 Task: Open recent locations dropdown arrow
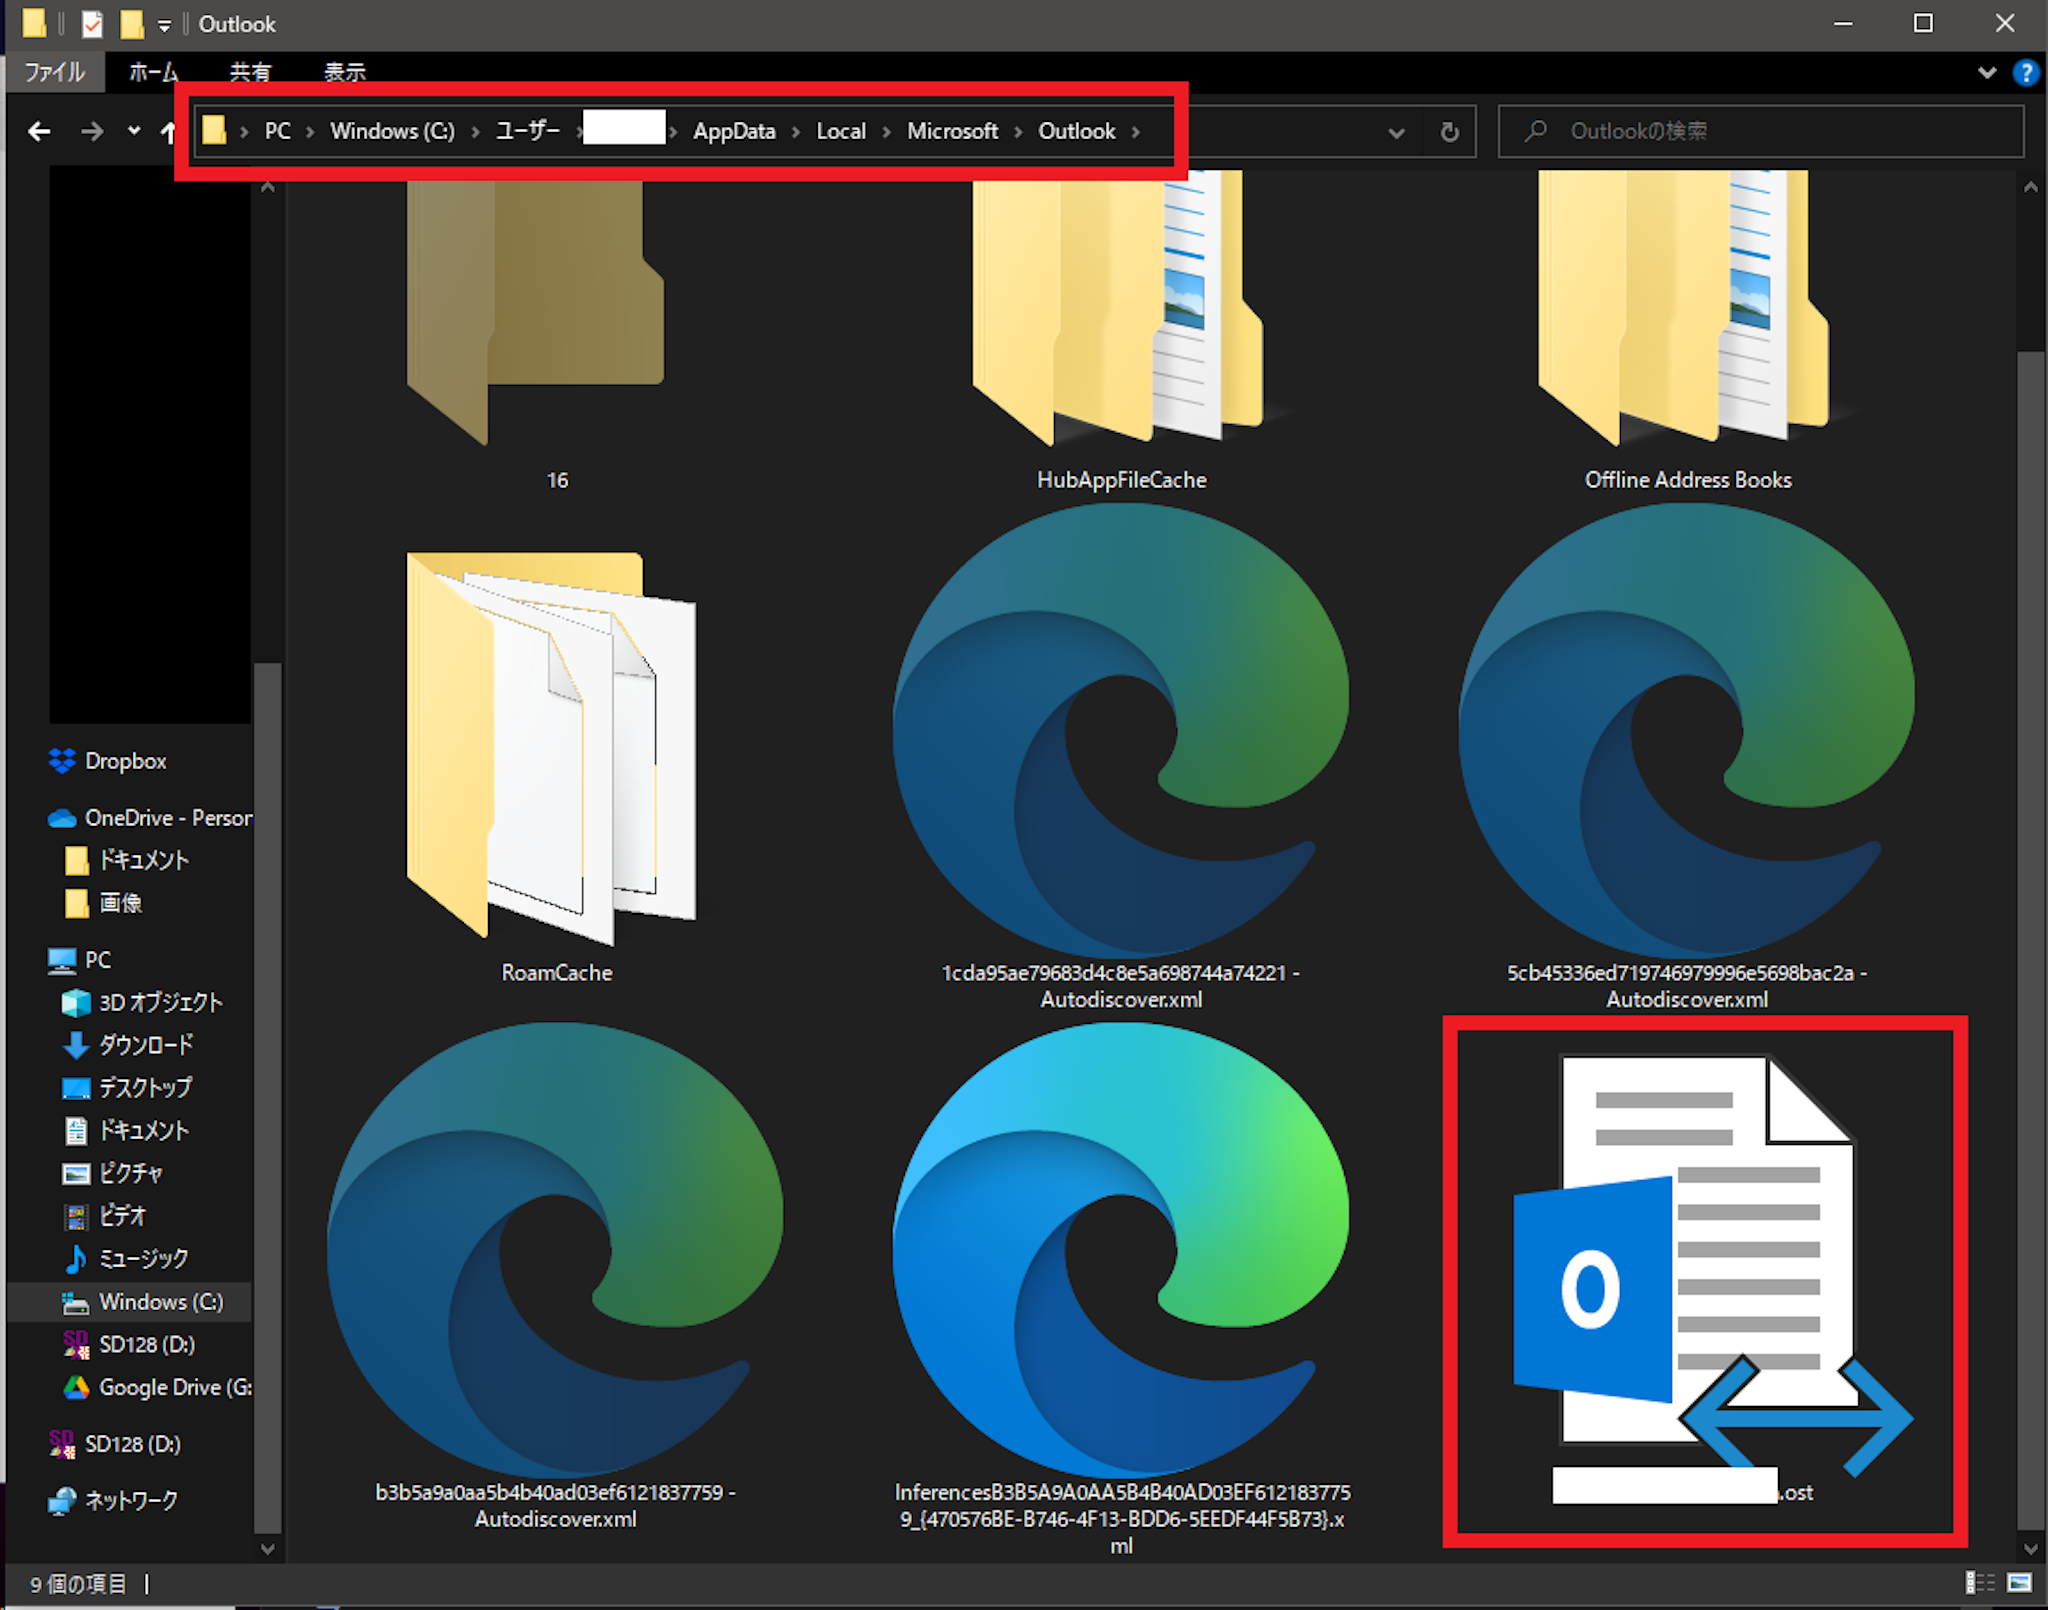pyautogui.click(x=134, y=131)
